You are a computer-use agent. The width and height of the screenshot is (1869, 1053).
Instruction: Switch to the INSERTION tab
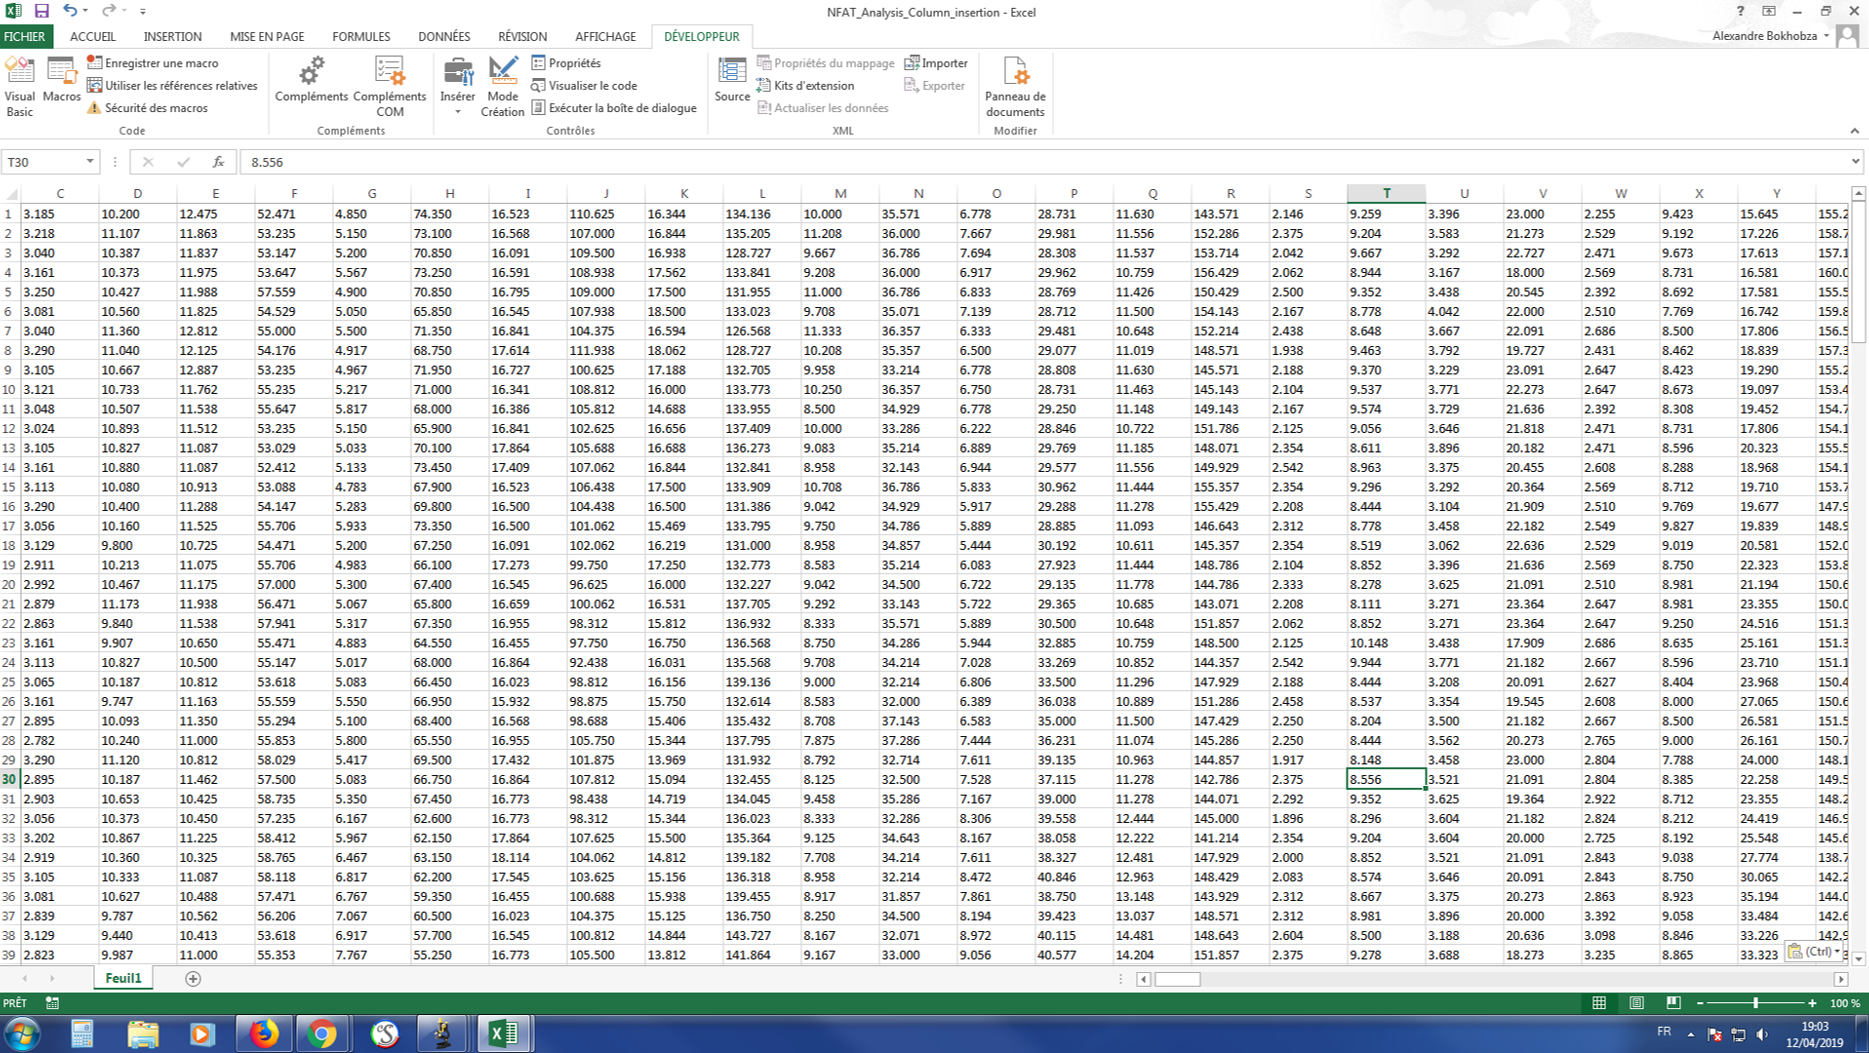click(172, 36)
